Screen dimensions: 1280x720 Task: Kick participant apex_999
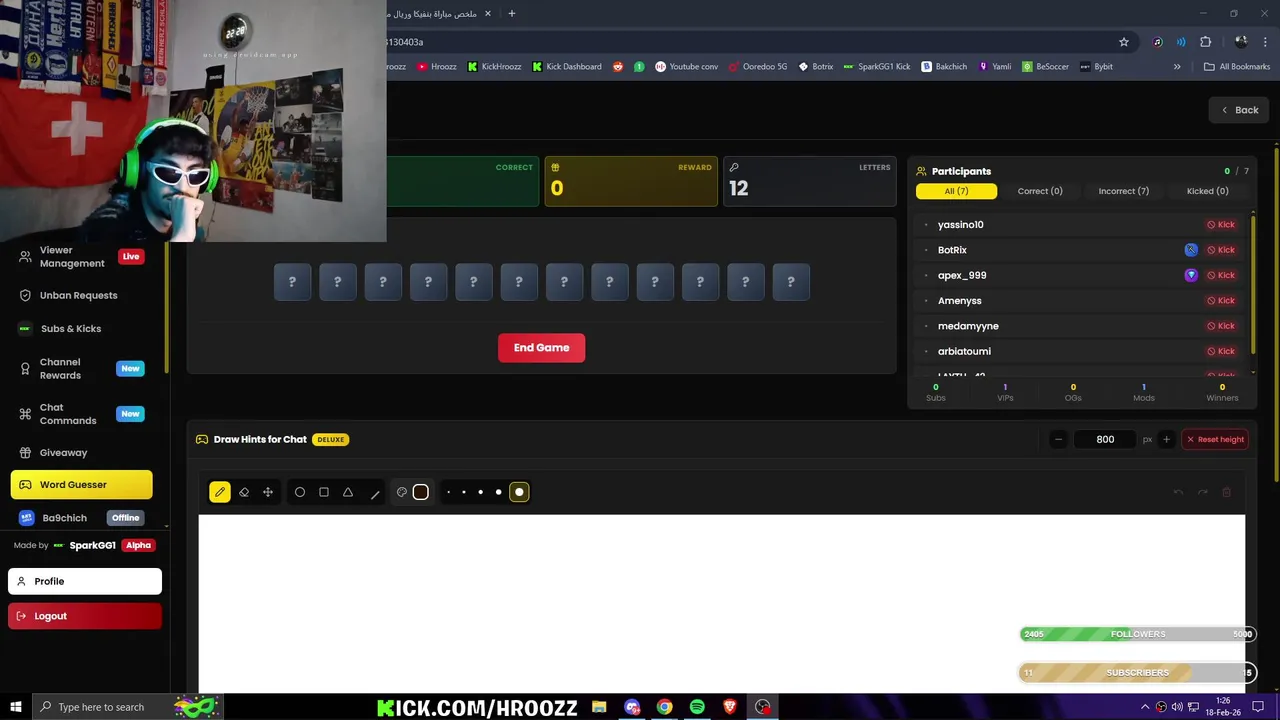tap(1221, 275)
